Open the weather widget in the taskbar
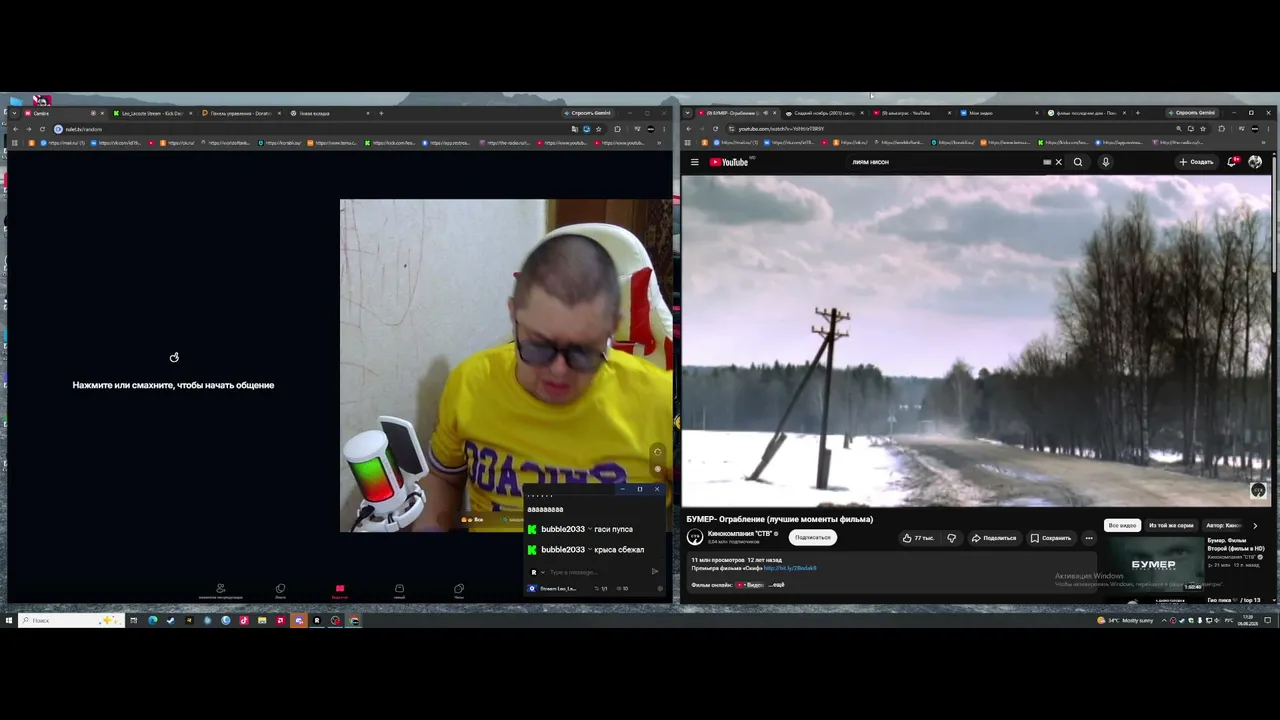Viewport: 1280px width, 720px height. click(x=1125, y=620)
